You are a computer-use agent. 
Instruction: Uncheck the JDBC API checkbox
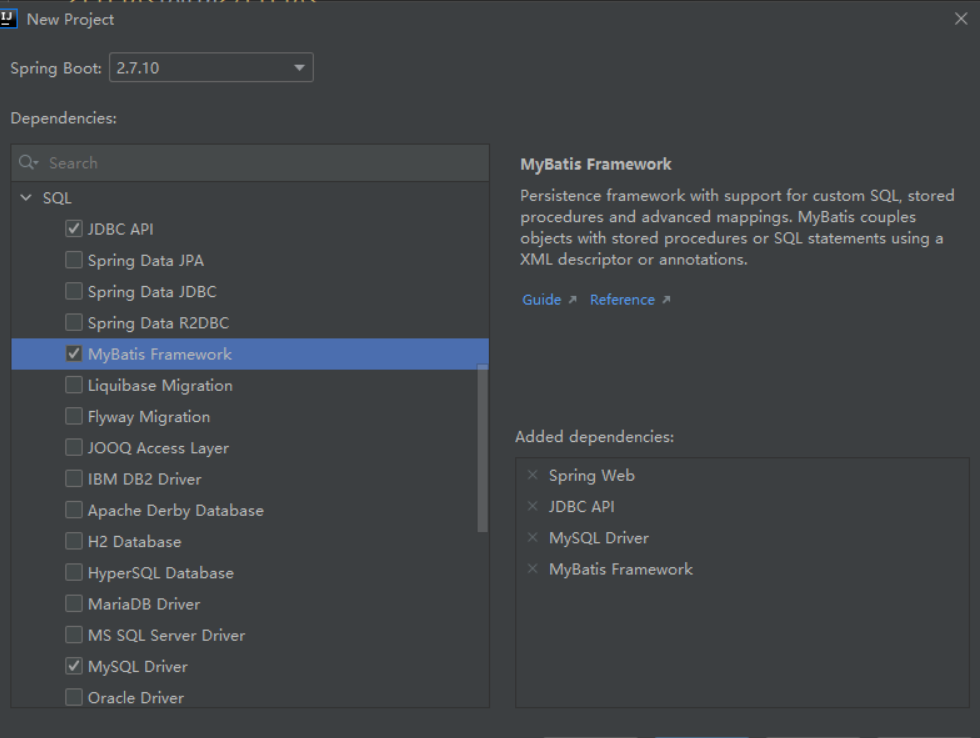click(73, 229)
